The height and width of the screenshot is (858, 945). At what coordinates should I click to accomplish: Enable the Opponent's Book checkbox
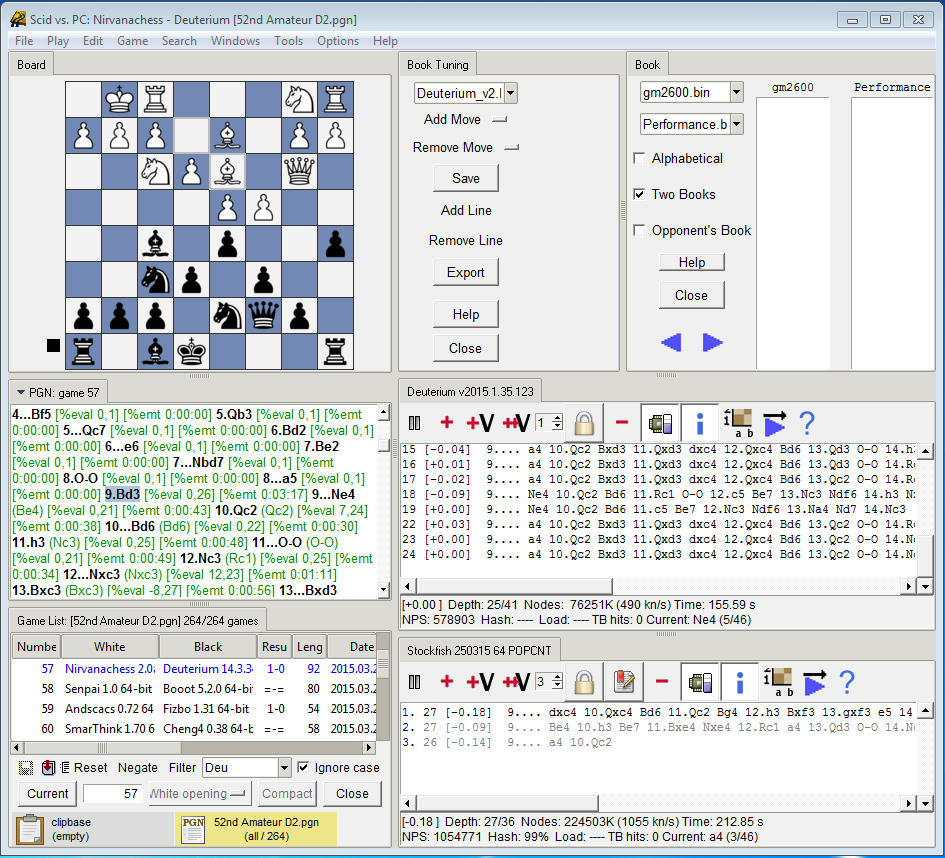[639, 230]
